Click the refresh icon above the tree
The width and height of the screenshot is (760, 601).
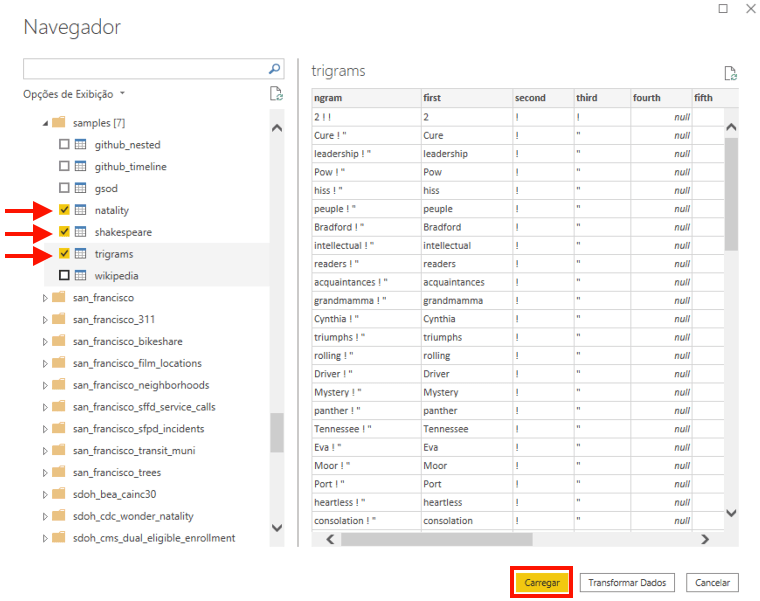275,94
